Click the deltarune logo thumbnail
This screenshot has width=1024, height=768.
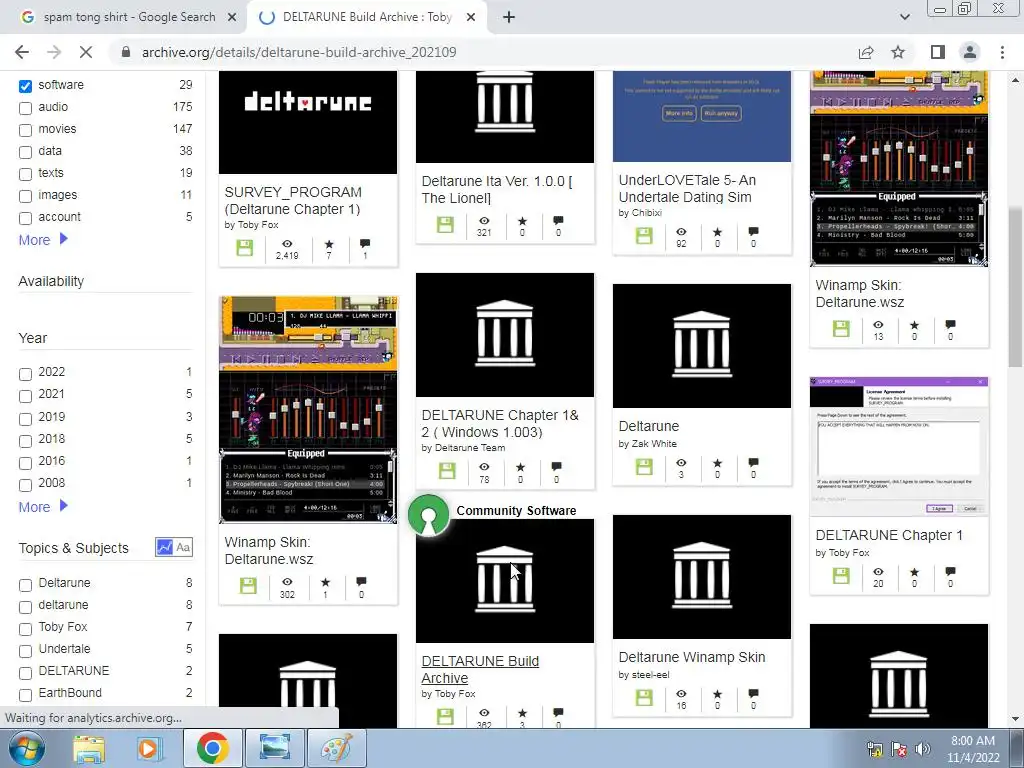tap(308, 122)
